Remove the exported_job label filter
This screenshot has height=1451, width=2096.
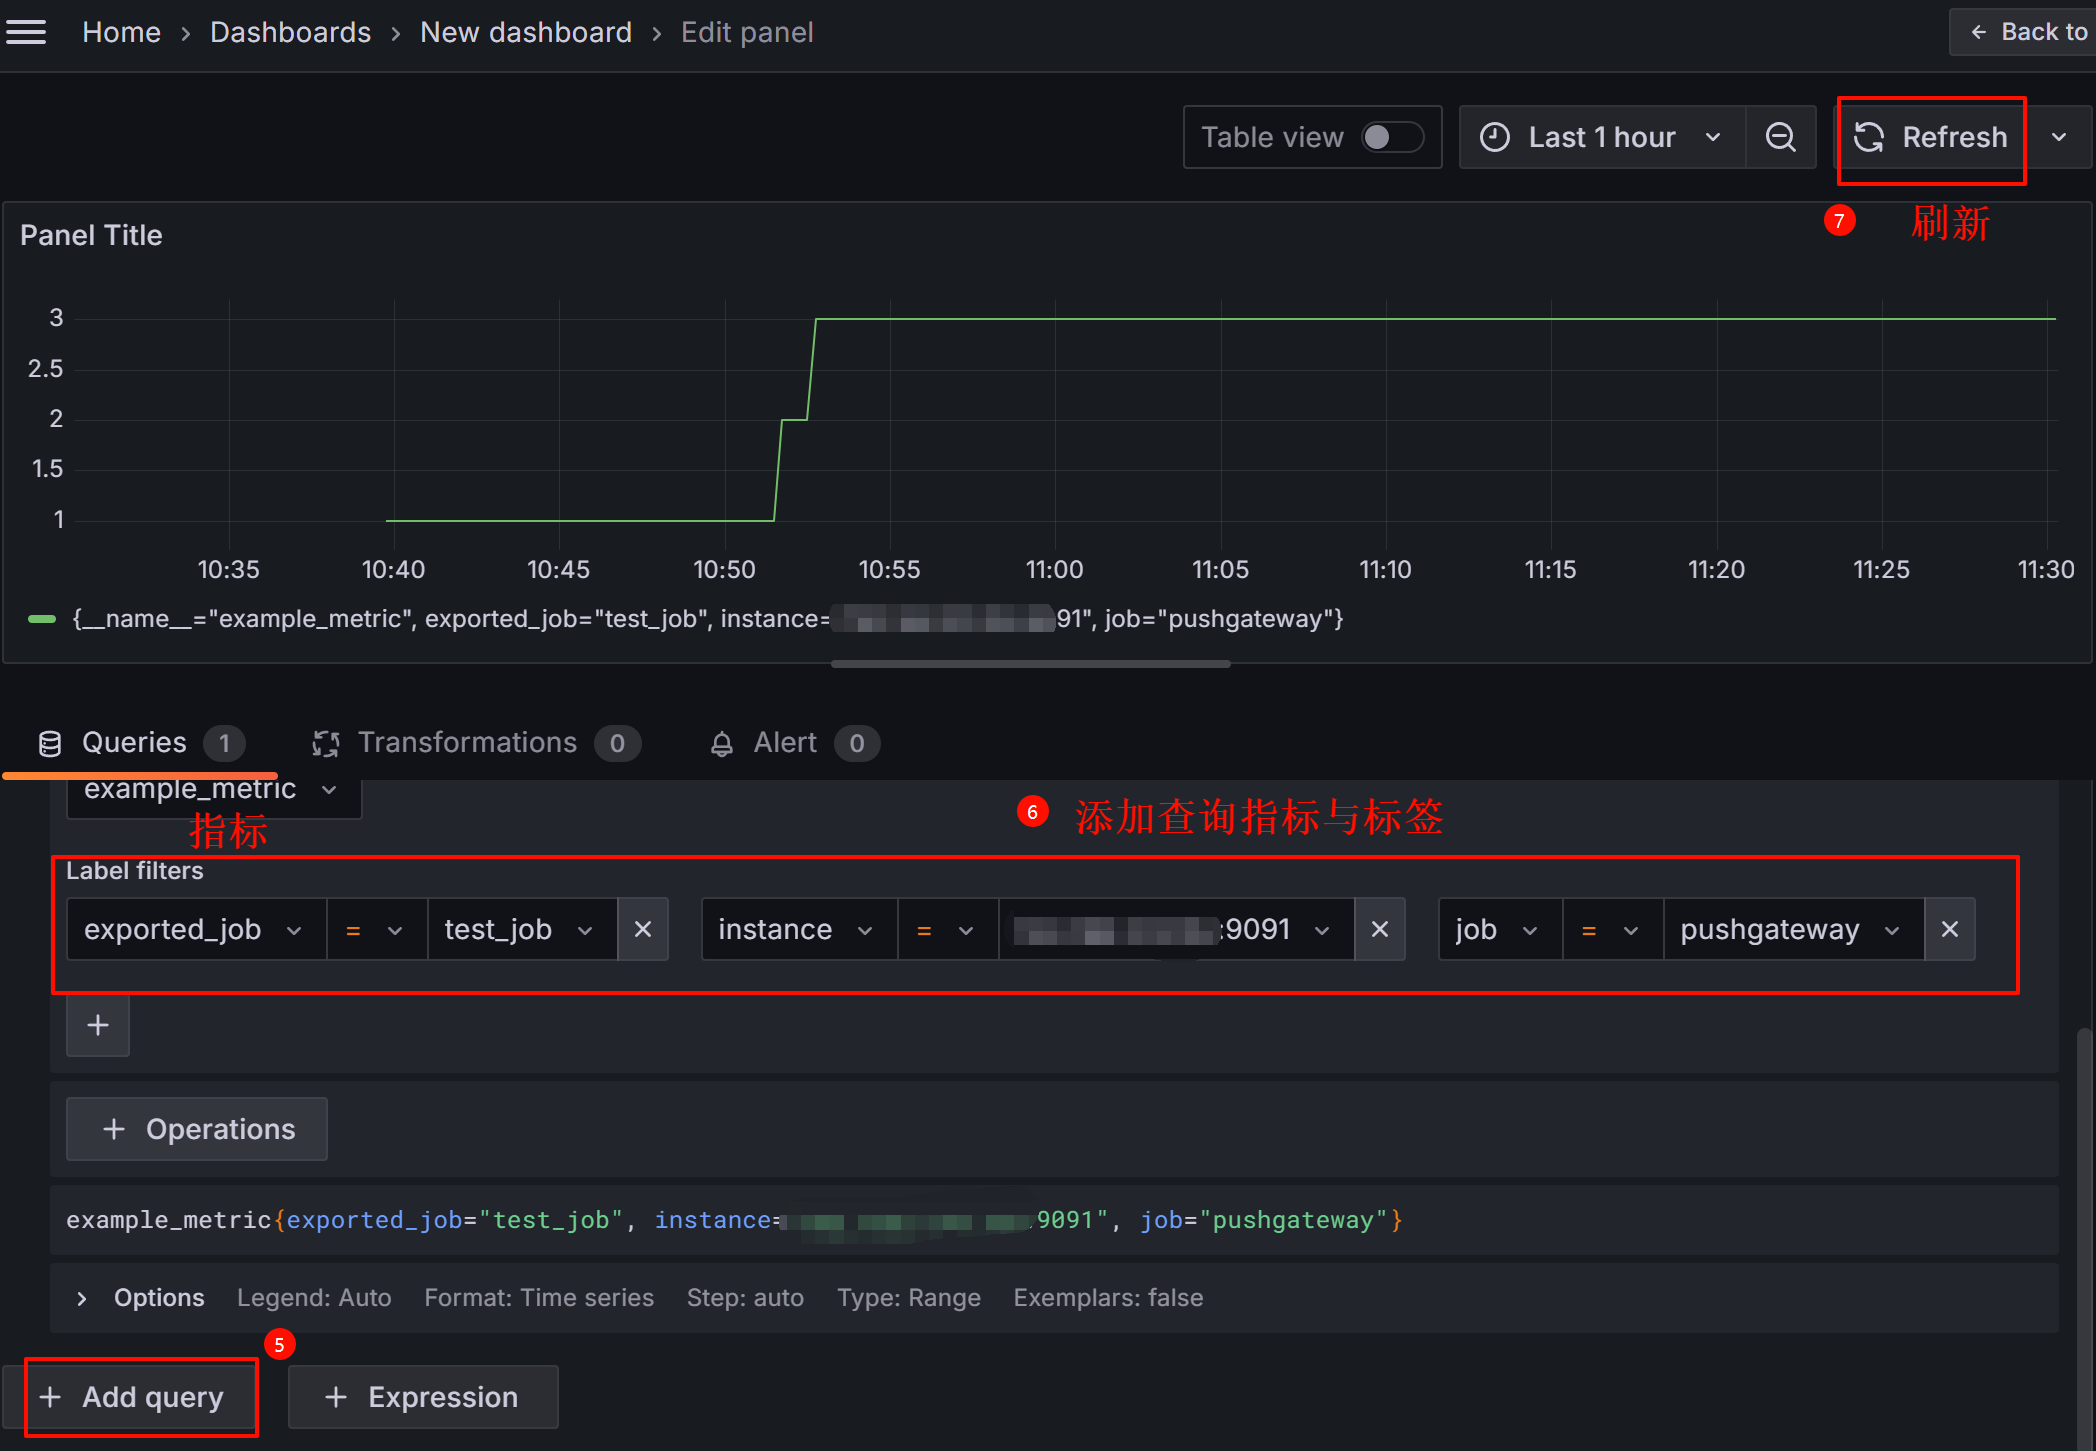643,930
